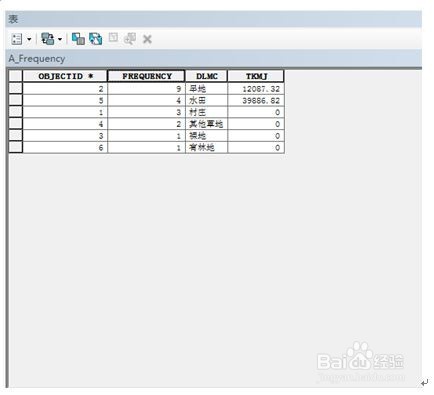Click the Clear Selection icon
434x395 pixels.
pos(113,38)
